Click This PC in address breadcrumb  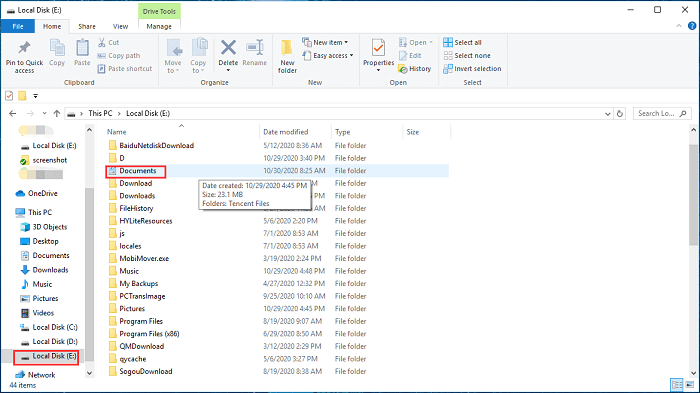point(100,113)
